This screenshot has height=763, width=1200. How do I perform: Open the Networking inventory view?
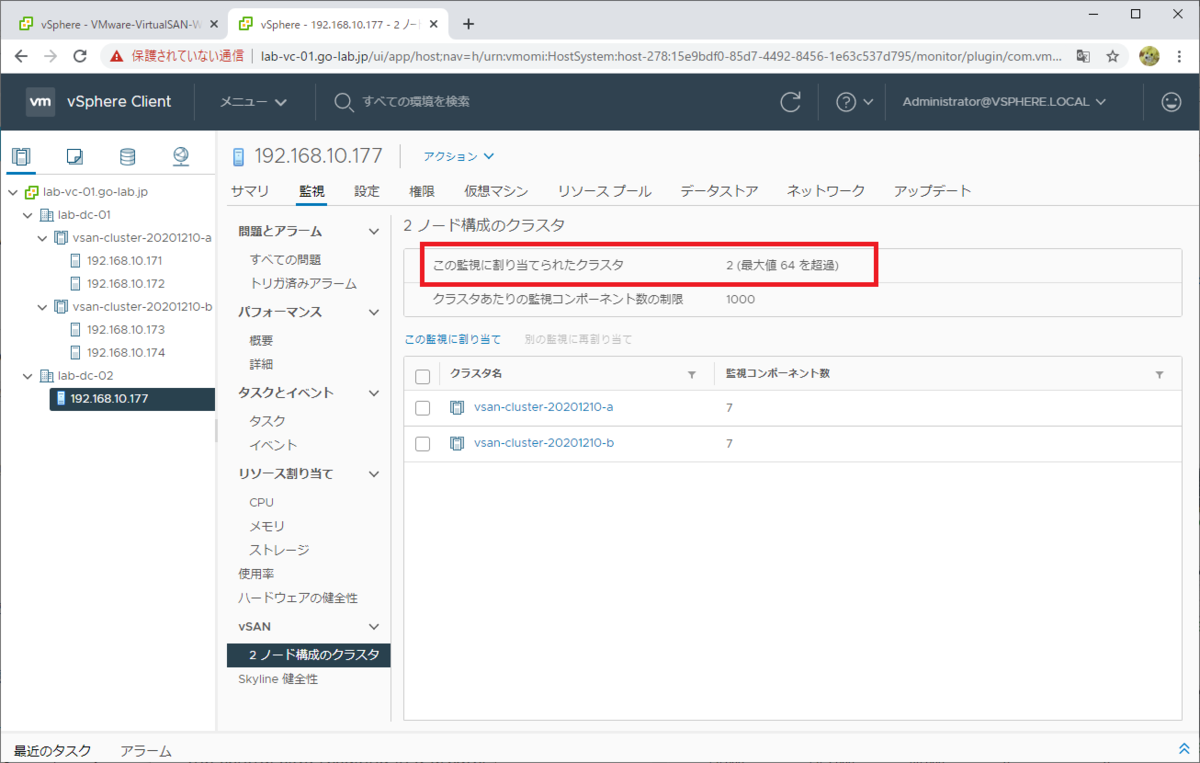(x=181, y=156)
